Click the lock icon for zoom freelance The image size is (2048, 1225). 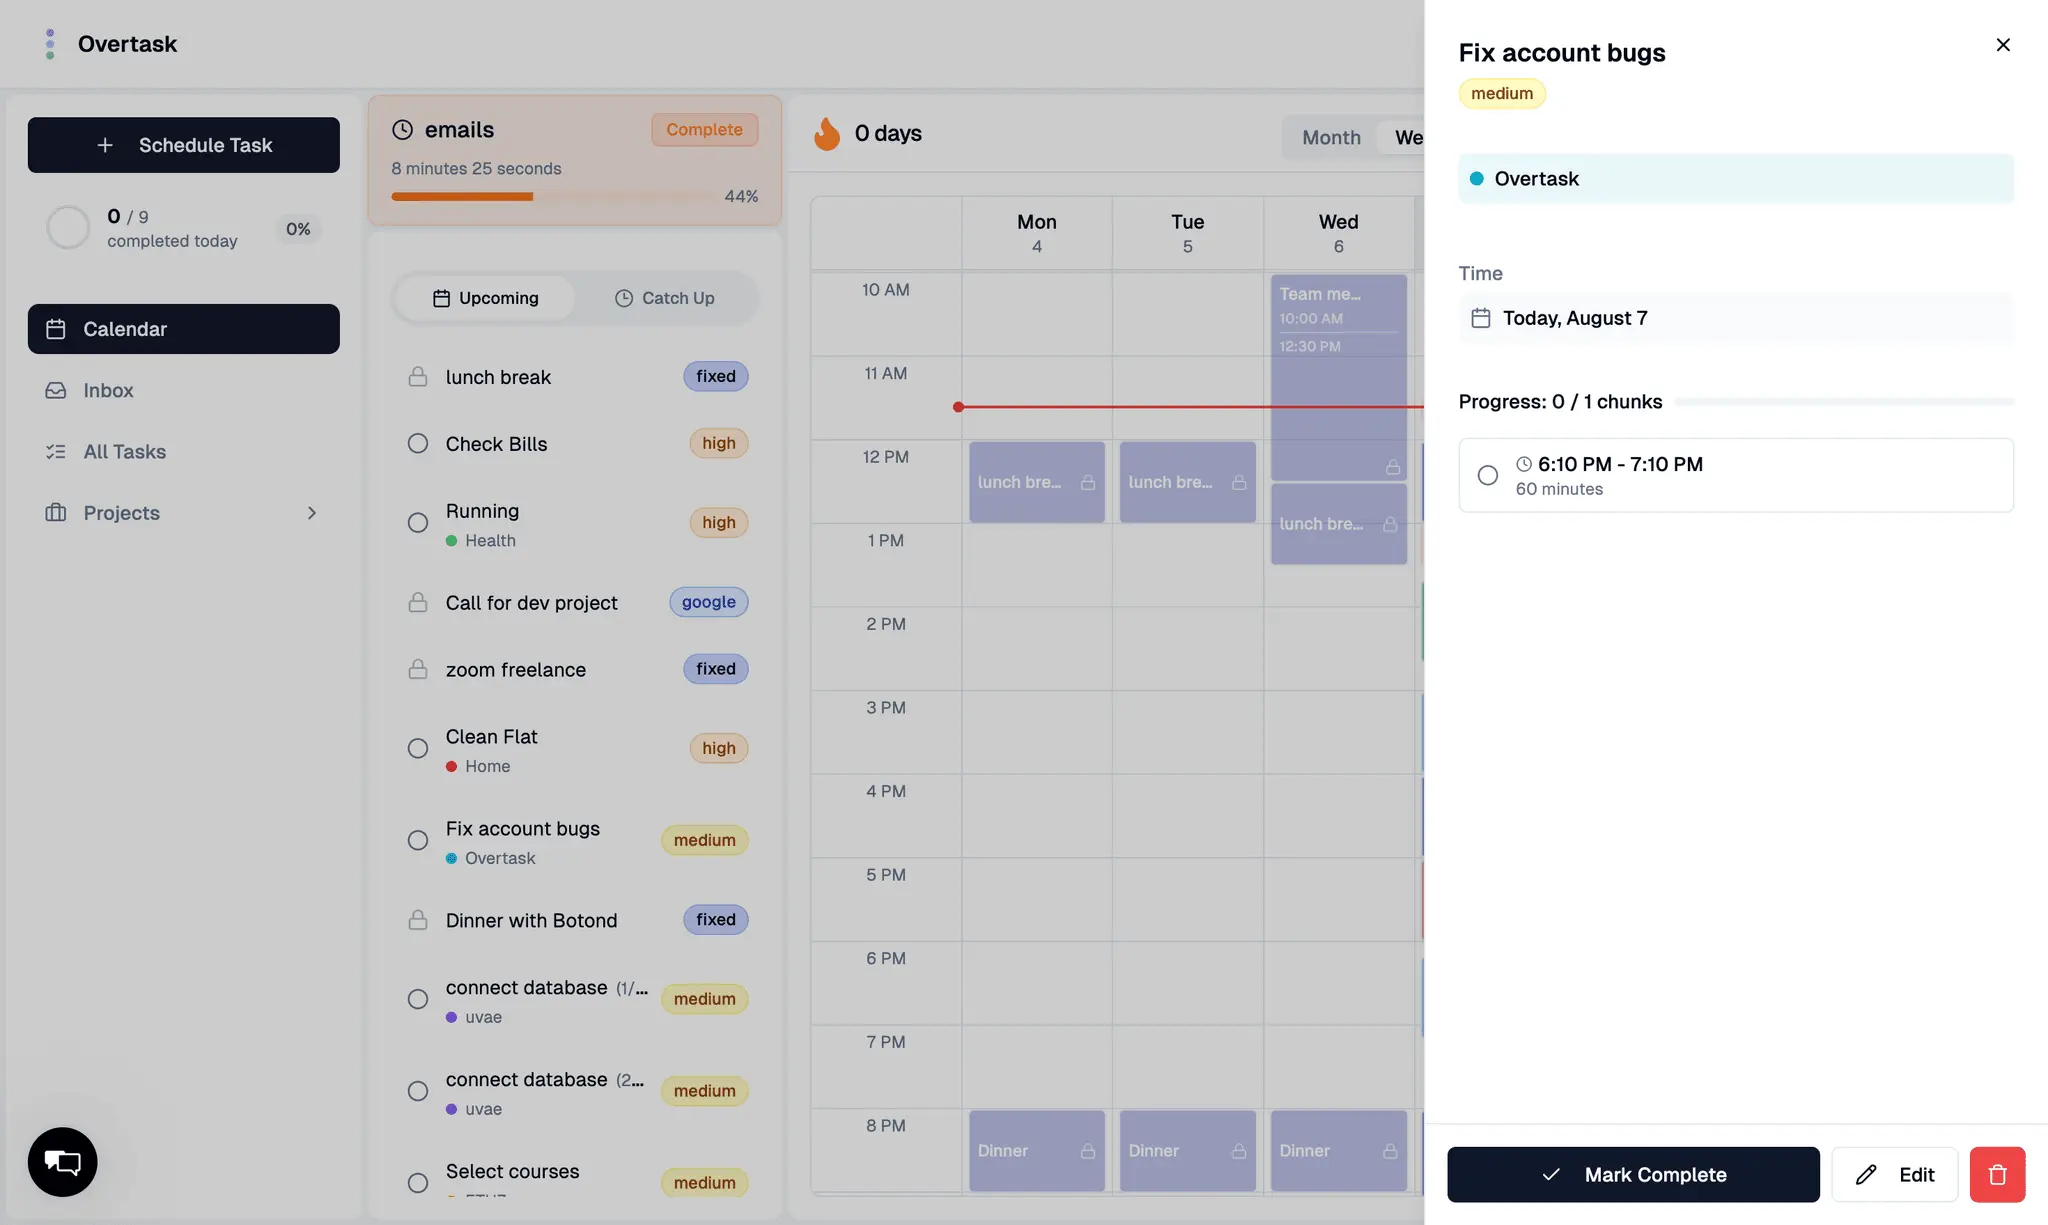(418, 669)
